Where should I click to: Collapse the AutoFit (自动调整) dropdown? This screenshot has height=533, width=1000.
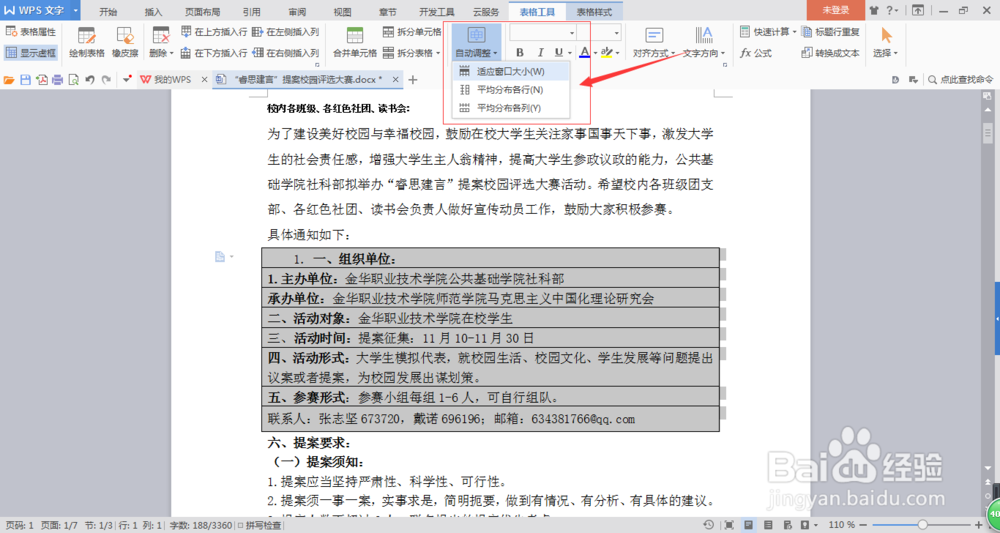coord(476,42)
